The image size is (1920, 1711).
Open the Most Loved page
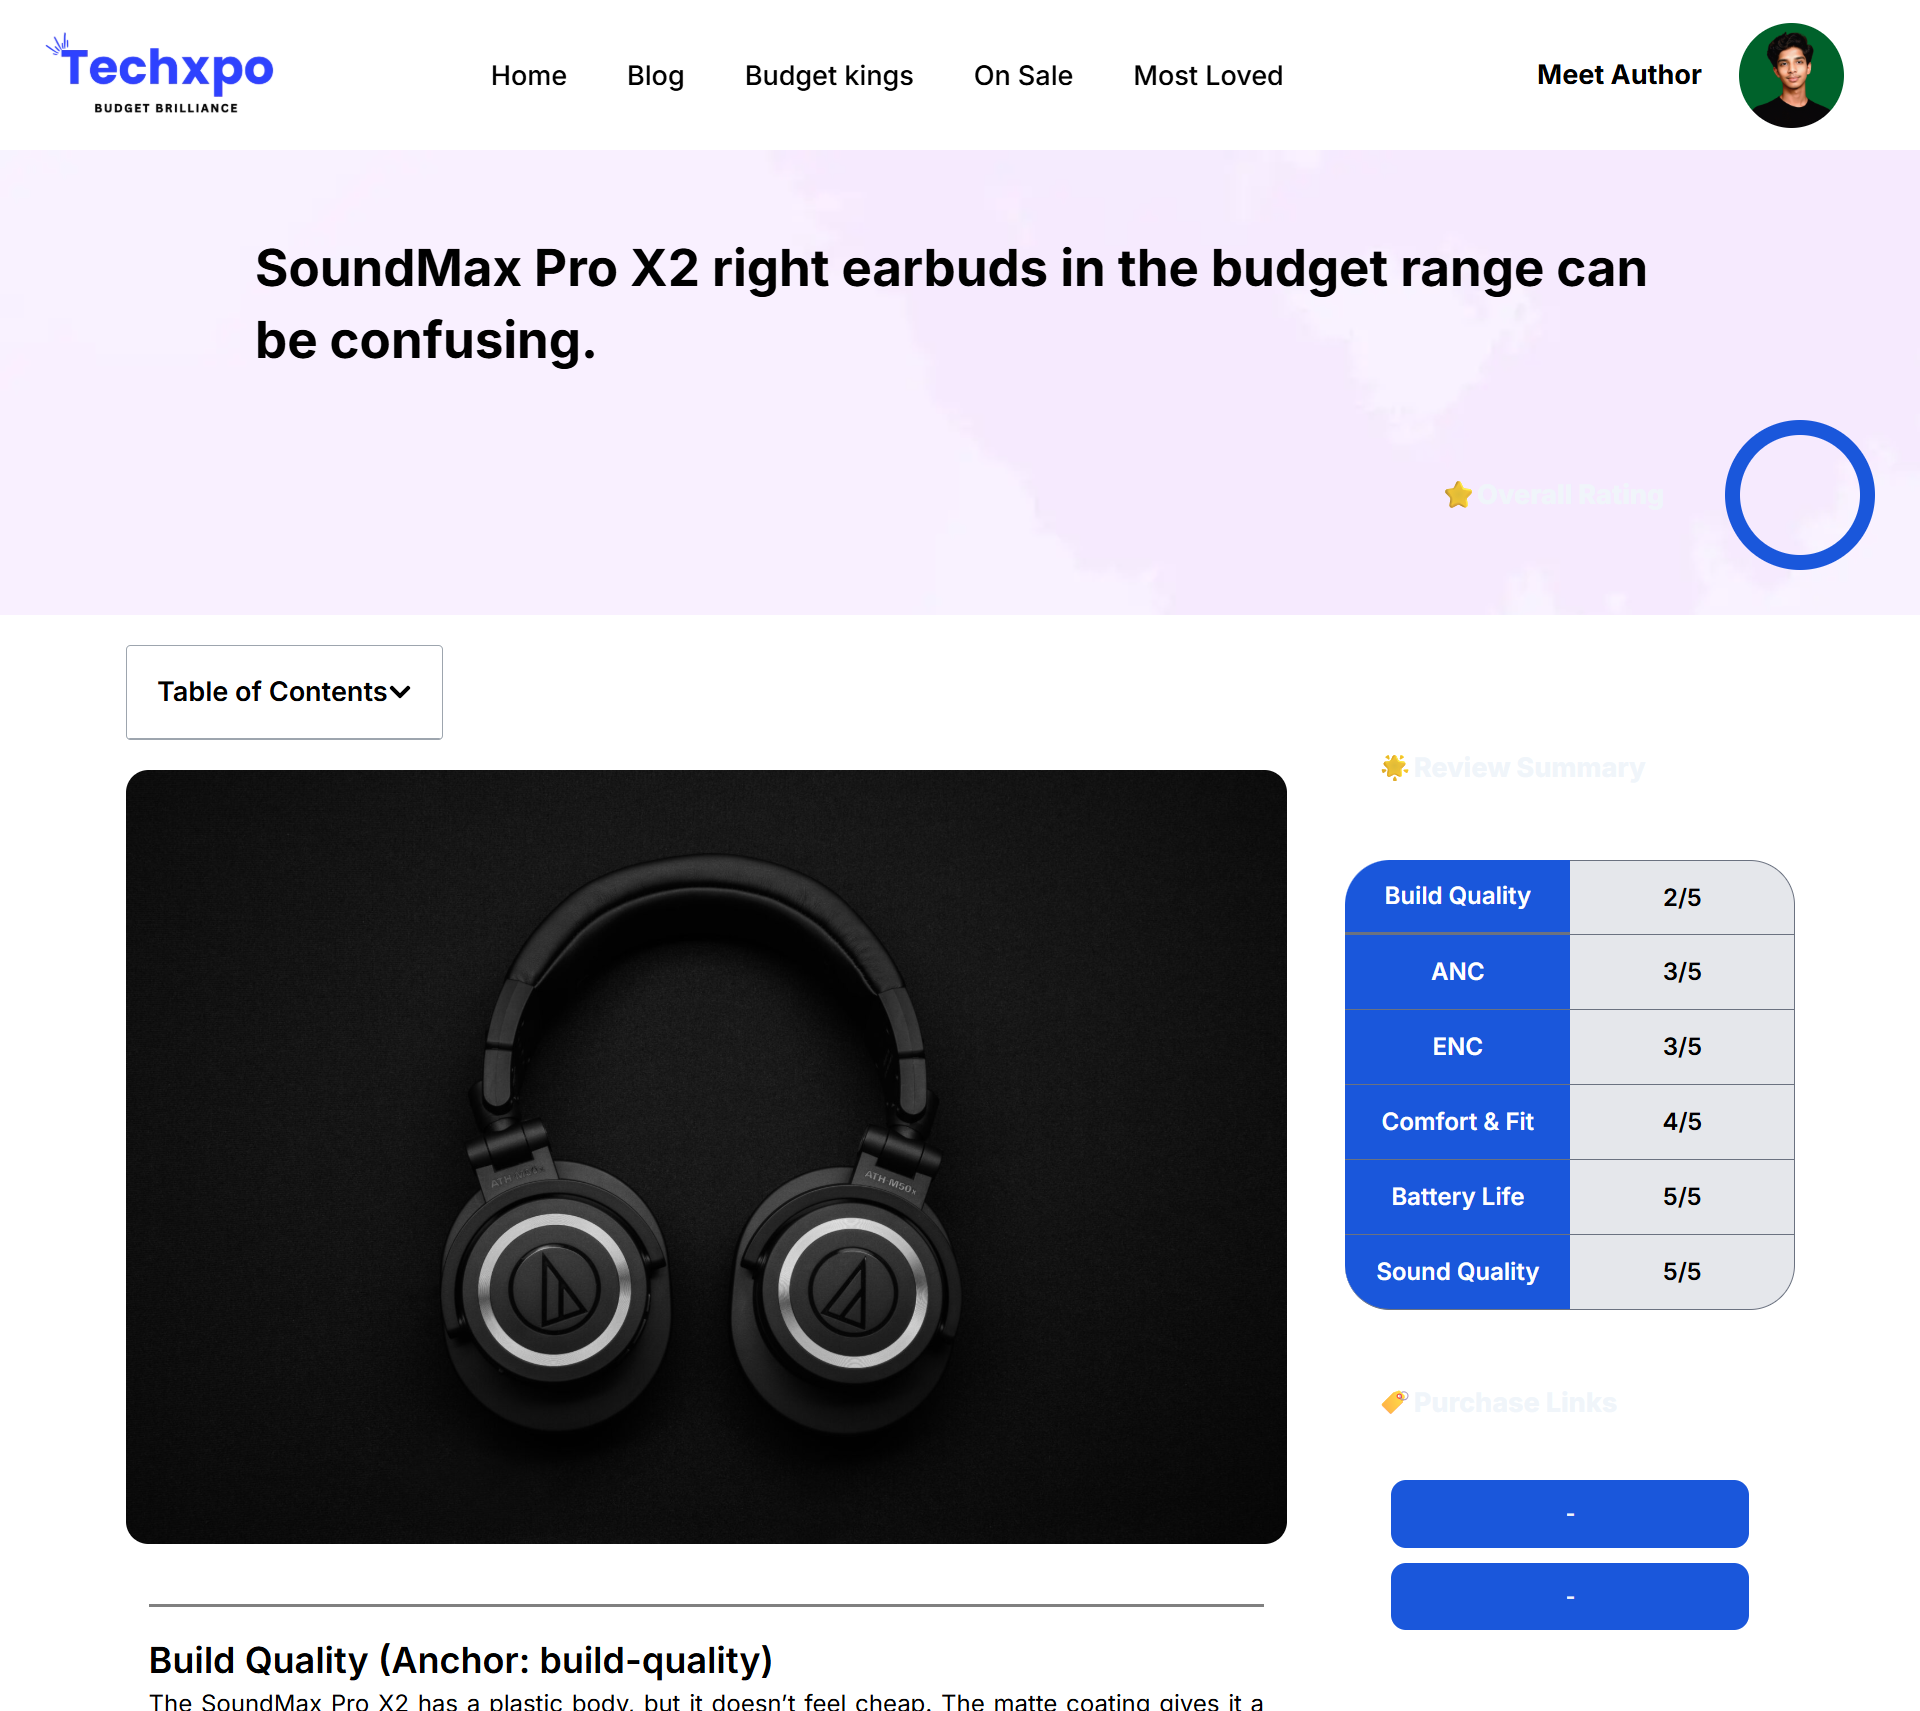coord(1208,76)
